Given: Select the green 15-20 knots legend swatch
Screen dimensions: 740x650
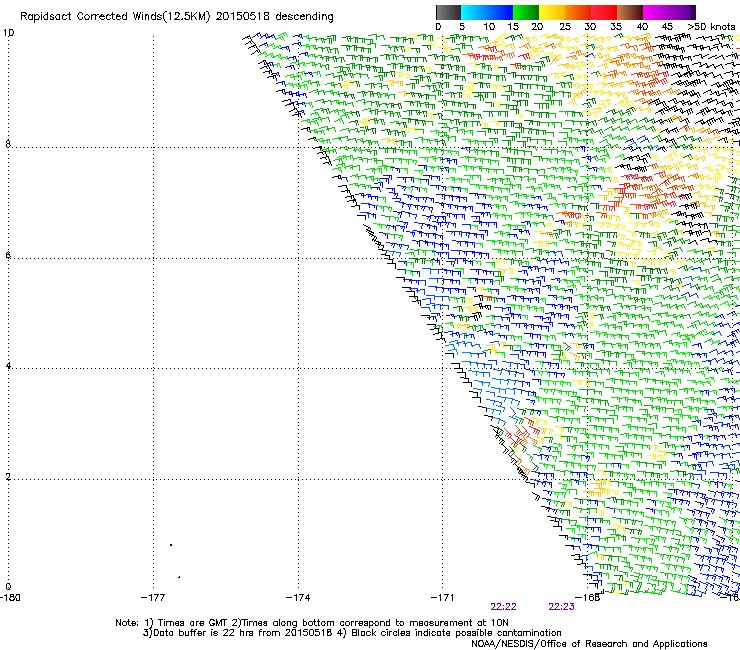Looking at the screenshot, I should [526, 12].
